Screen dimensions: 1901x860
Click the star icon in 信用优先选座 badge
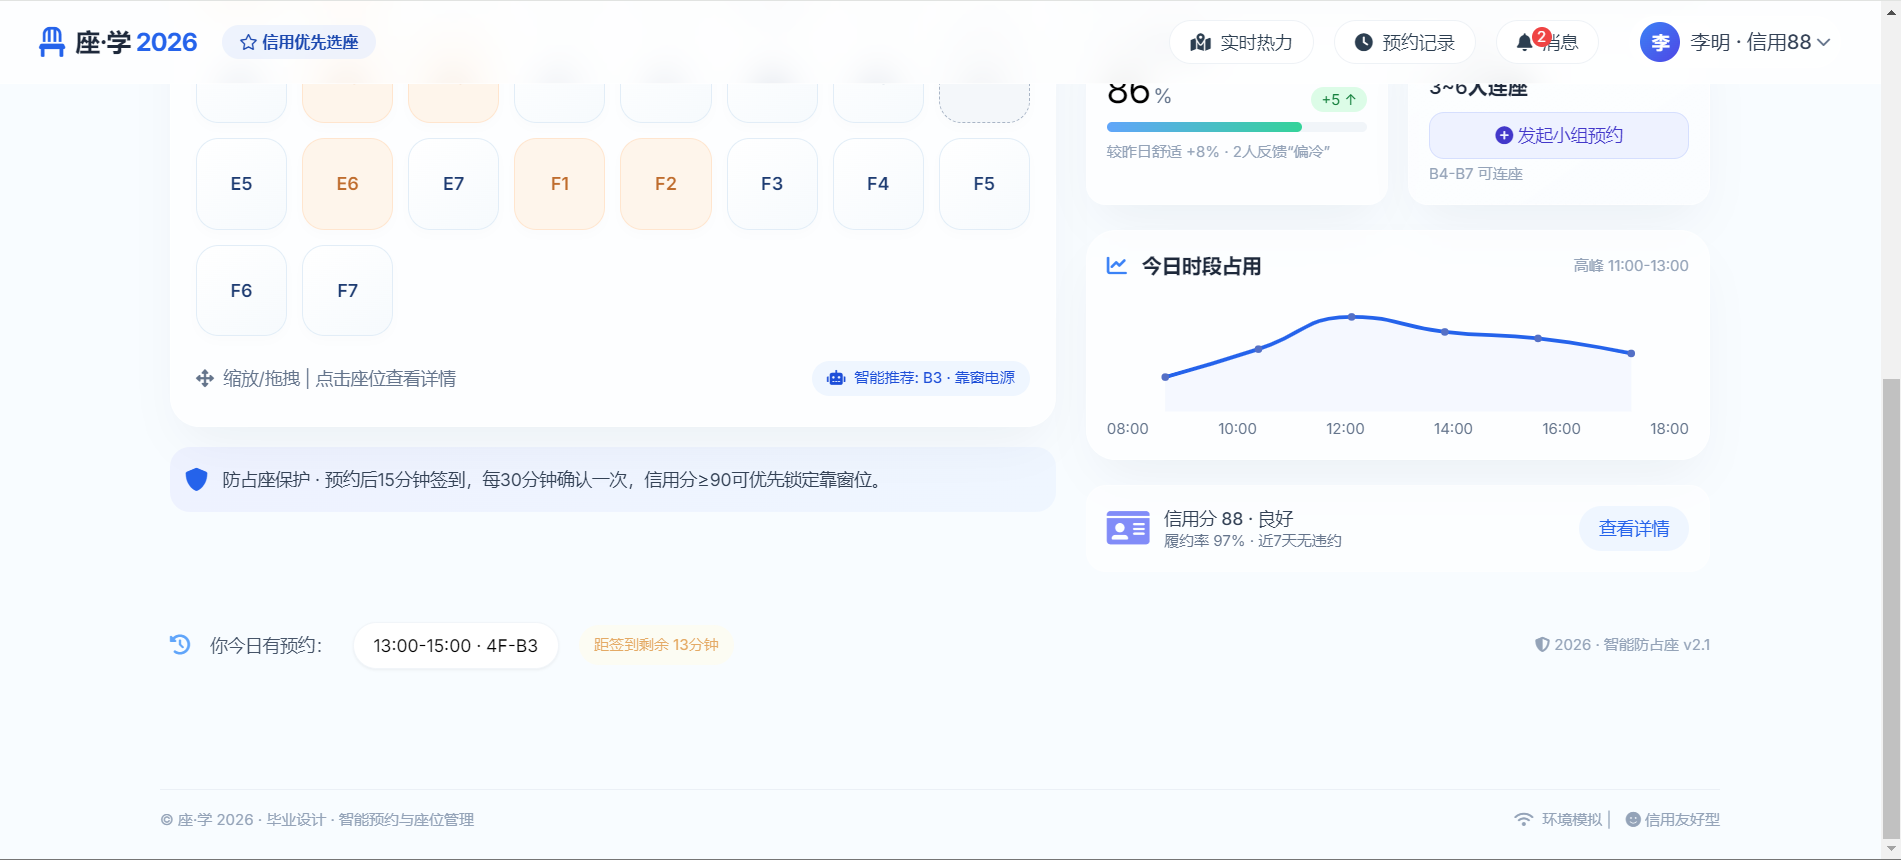click(248, 42)
